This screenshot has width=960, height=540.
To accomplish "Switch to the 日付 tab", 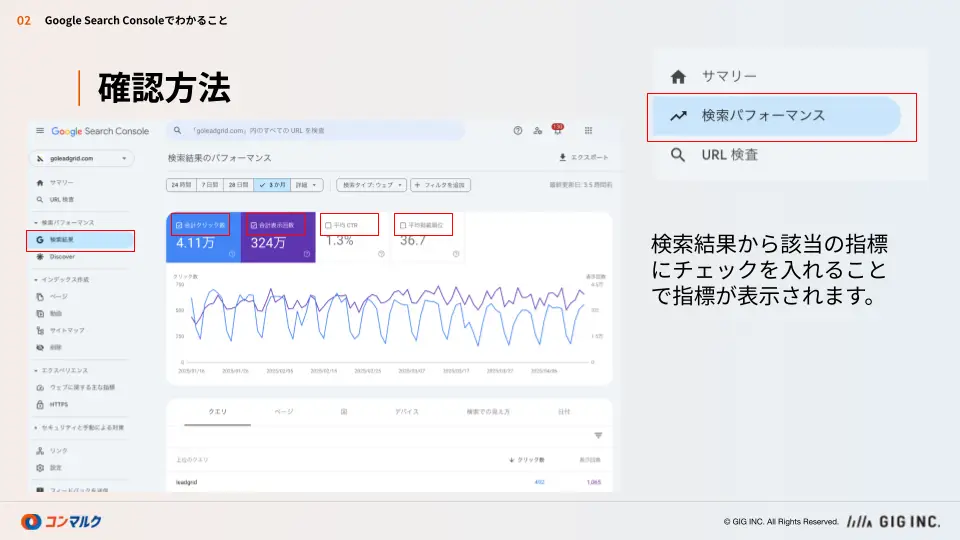I will pyautogui.click(x=564, y=412).
